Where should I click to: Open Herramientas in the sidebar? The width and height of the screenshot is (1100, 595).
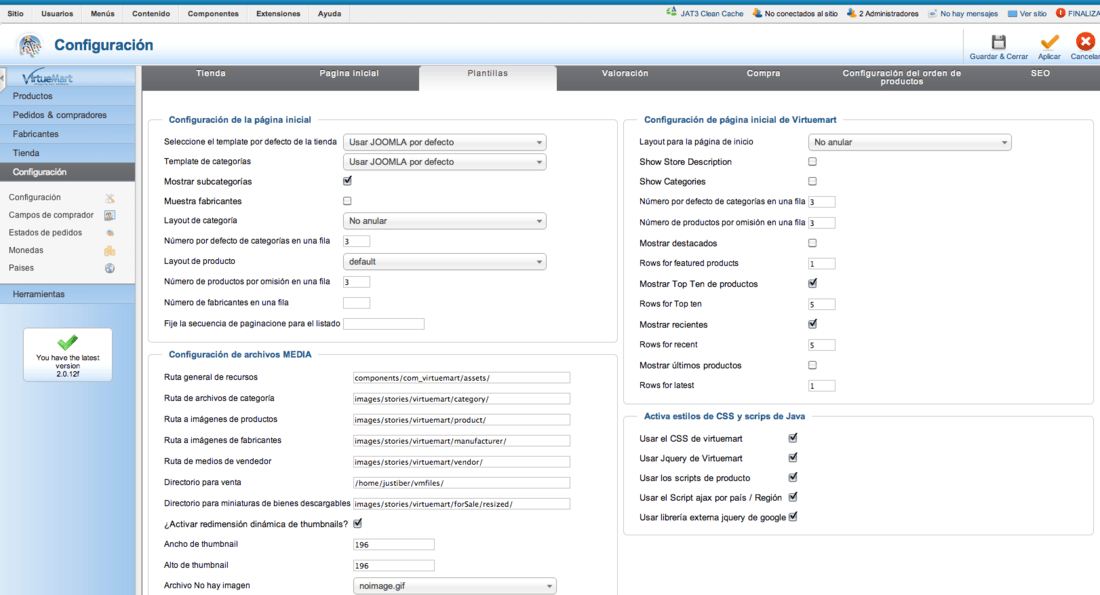pyautogui.click(x=67, y=294)
